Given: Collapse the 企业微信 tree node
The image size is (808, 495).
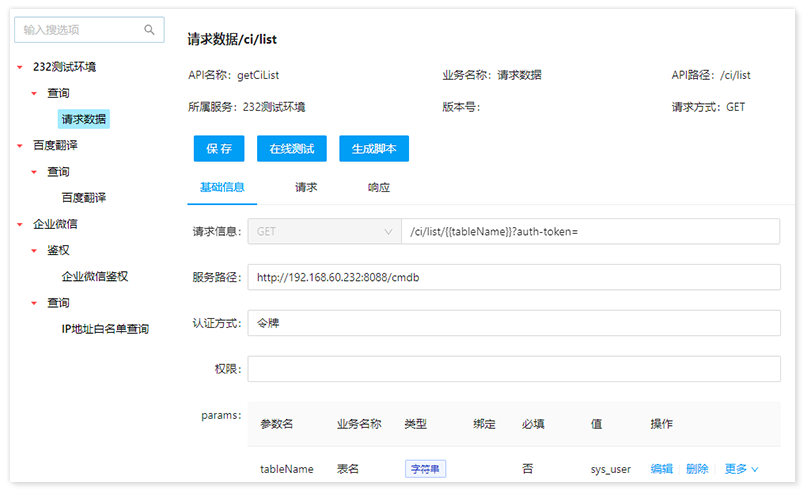Looking at the screenshot, I should coord(20,224).
